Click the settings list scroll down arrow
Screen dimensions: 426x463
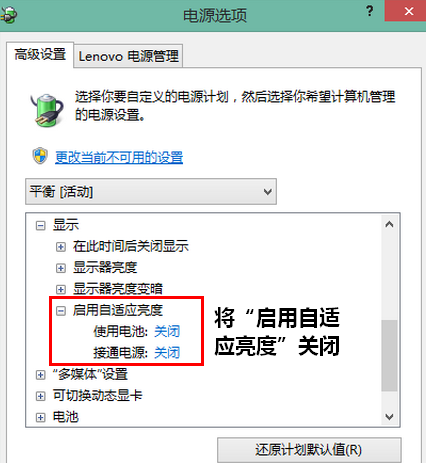[x=389, y=417]
